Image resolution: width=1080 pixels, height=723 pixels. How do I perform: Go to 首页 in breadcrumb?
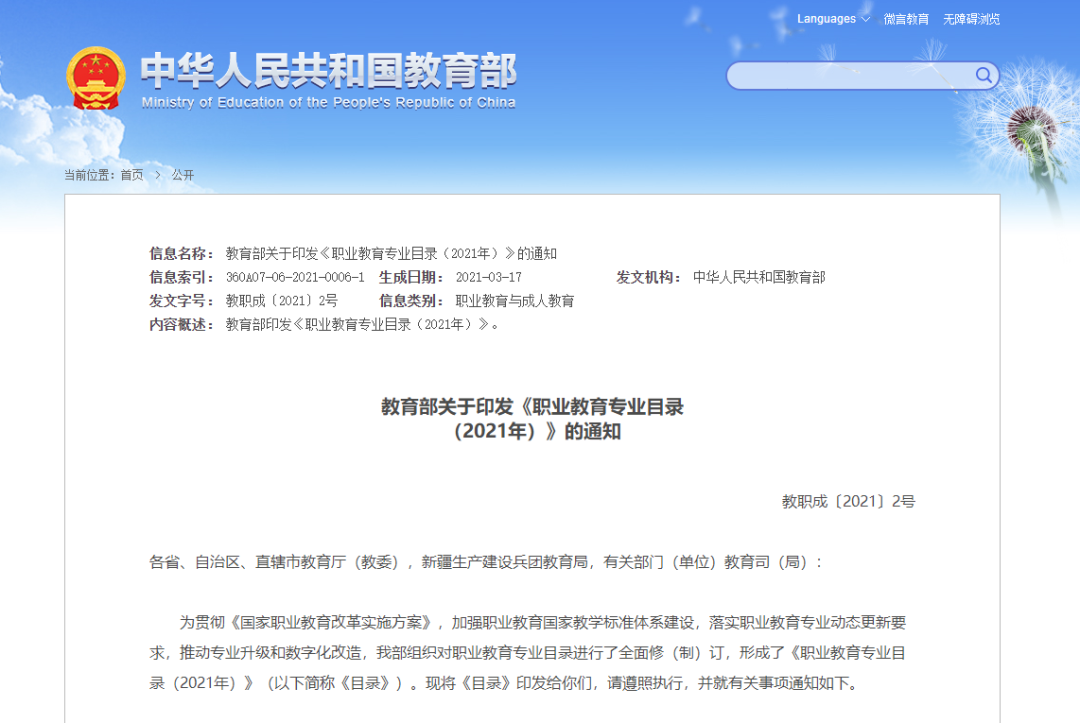tap(132, 175)
